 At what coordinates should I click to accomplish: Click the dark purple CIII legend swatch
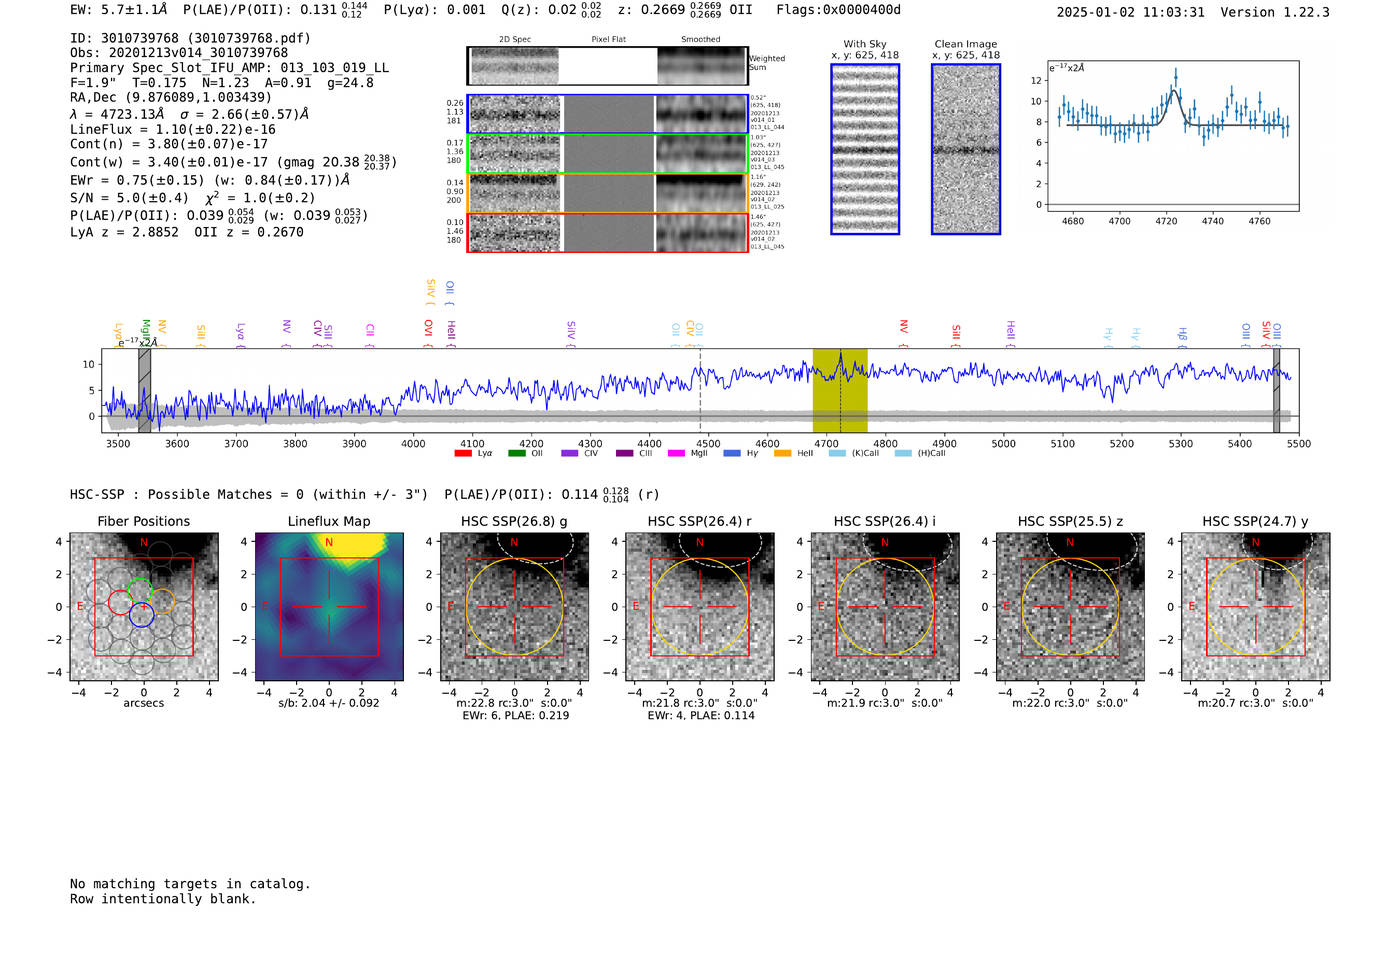(x=625, y=453)
